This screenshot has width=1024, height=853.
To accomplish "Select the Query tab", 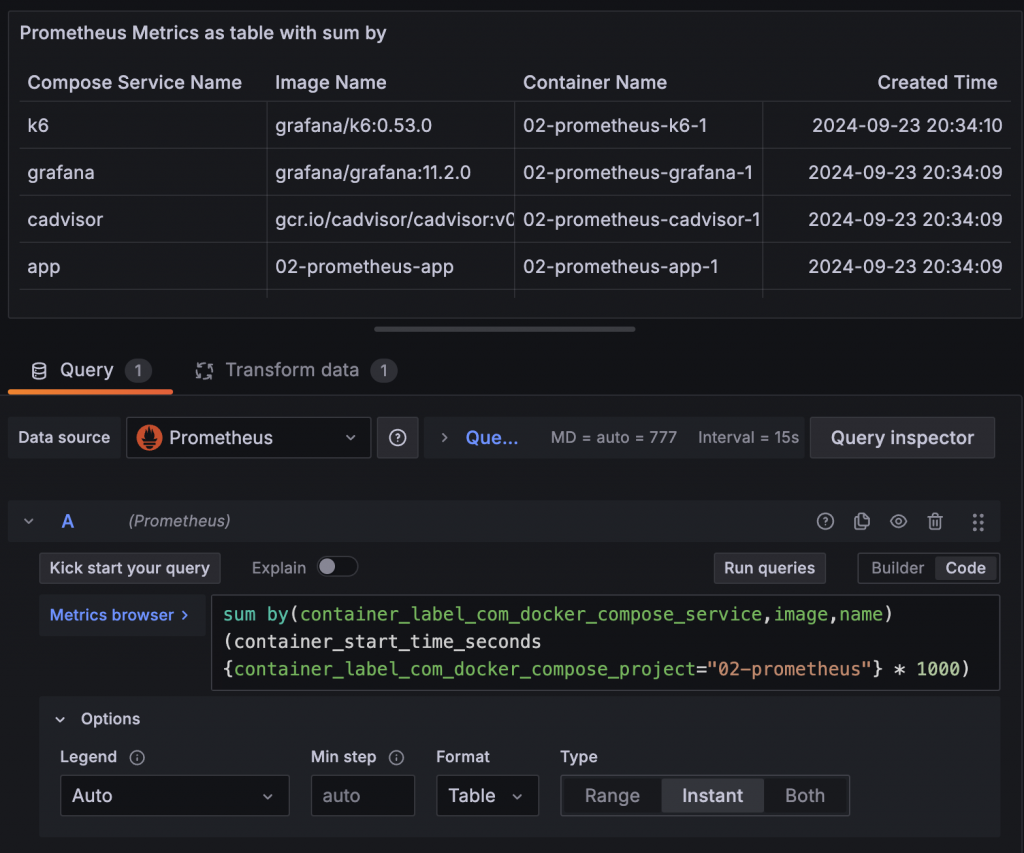I will 87,371.
